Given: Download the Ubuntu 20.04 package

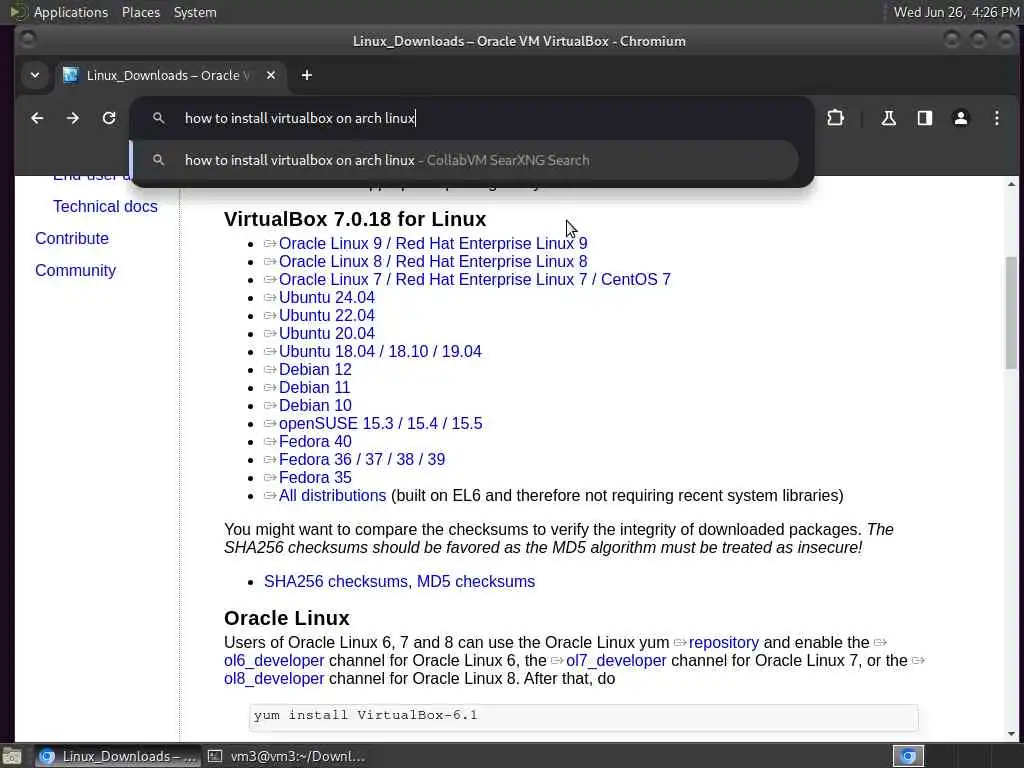Looking at the screenshot, I should (327, 334).
